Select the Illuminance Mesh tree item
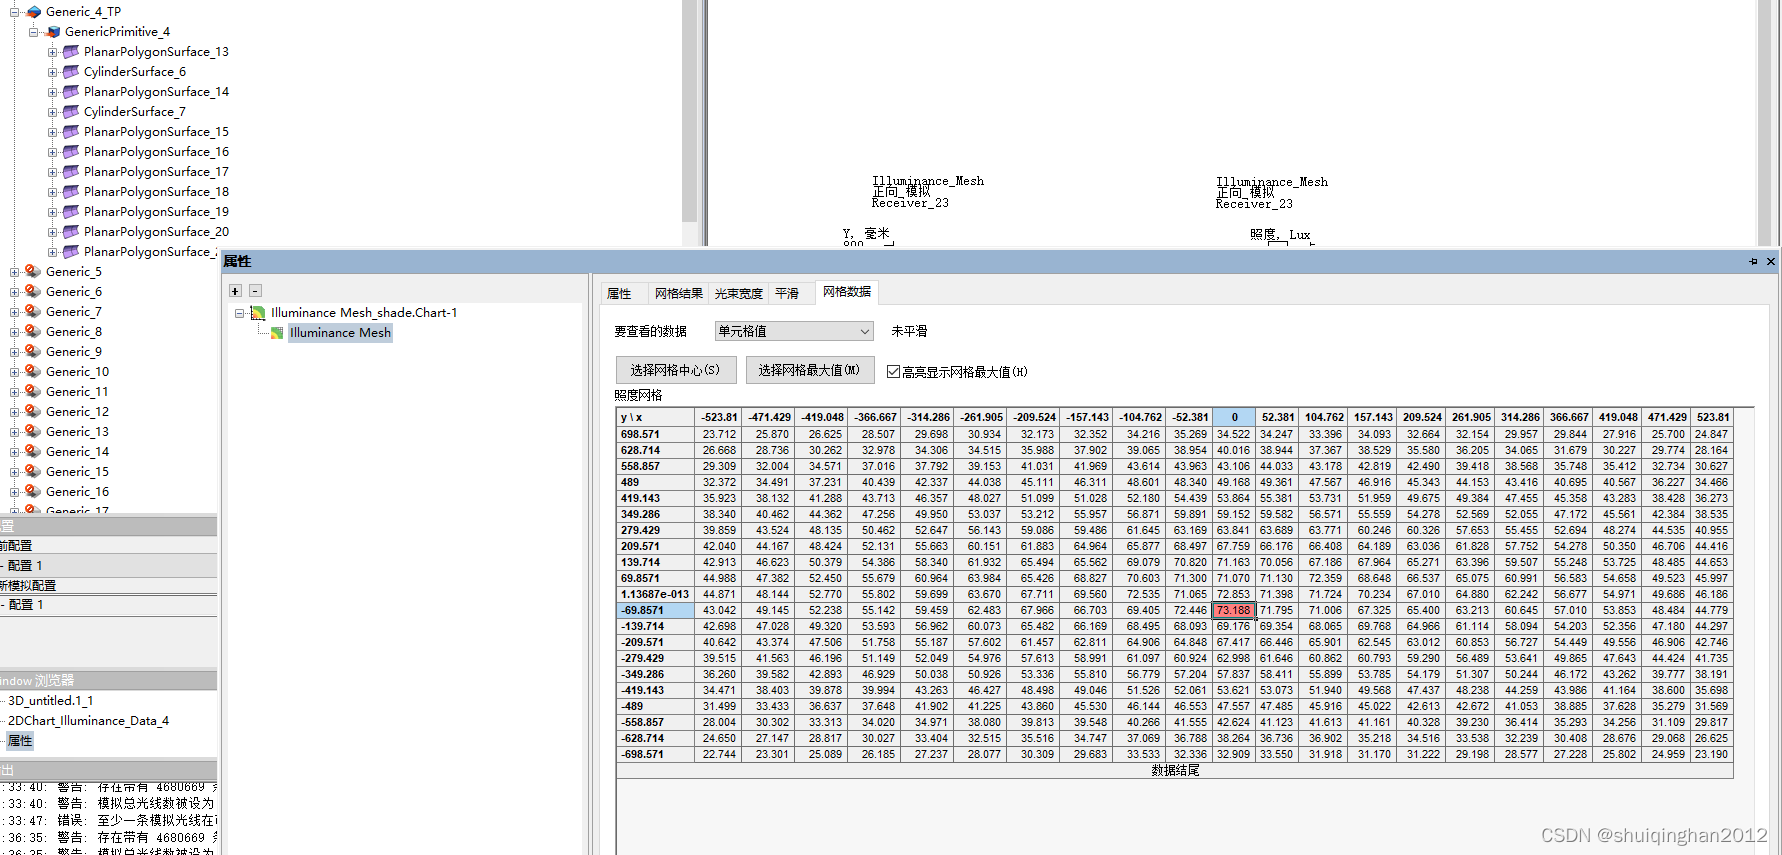1782x855 pixels. (x=340, y=333)
